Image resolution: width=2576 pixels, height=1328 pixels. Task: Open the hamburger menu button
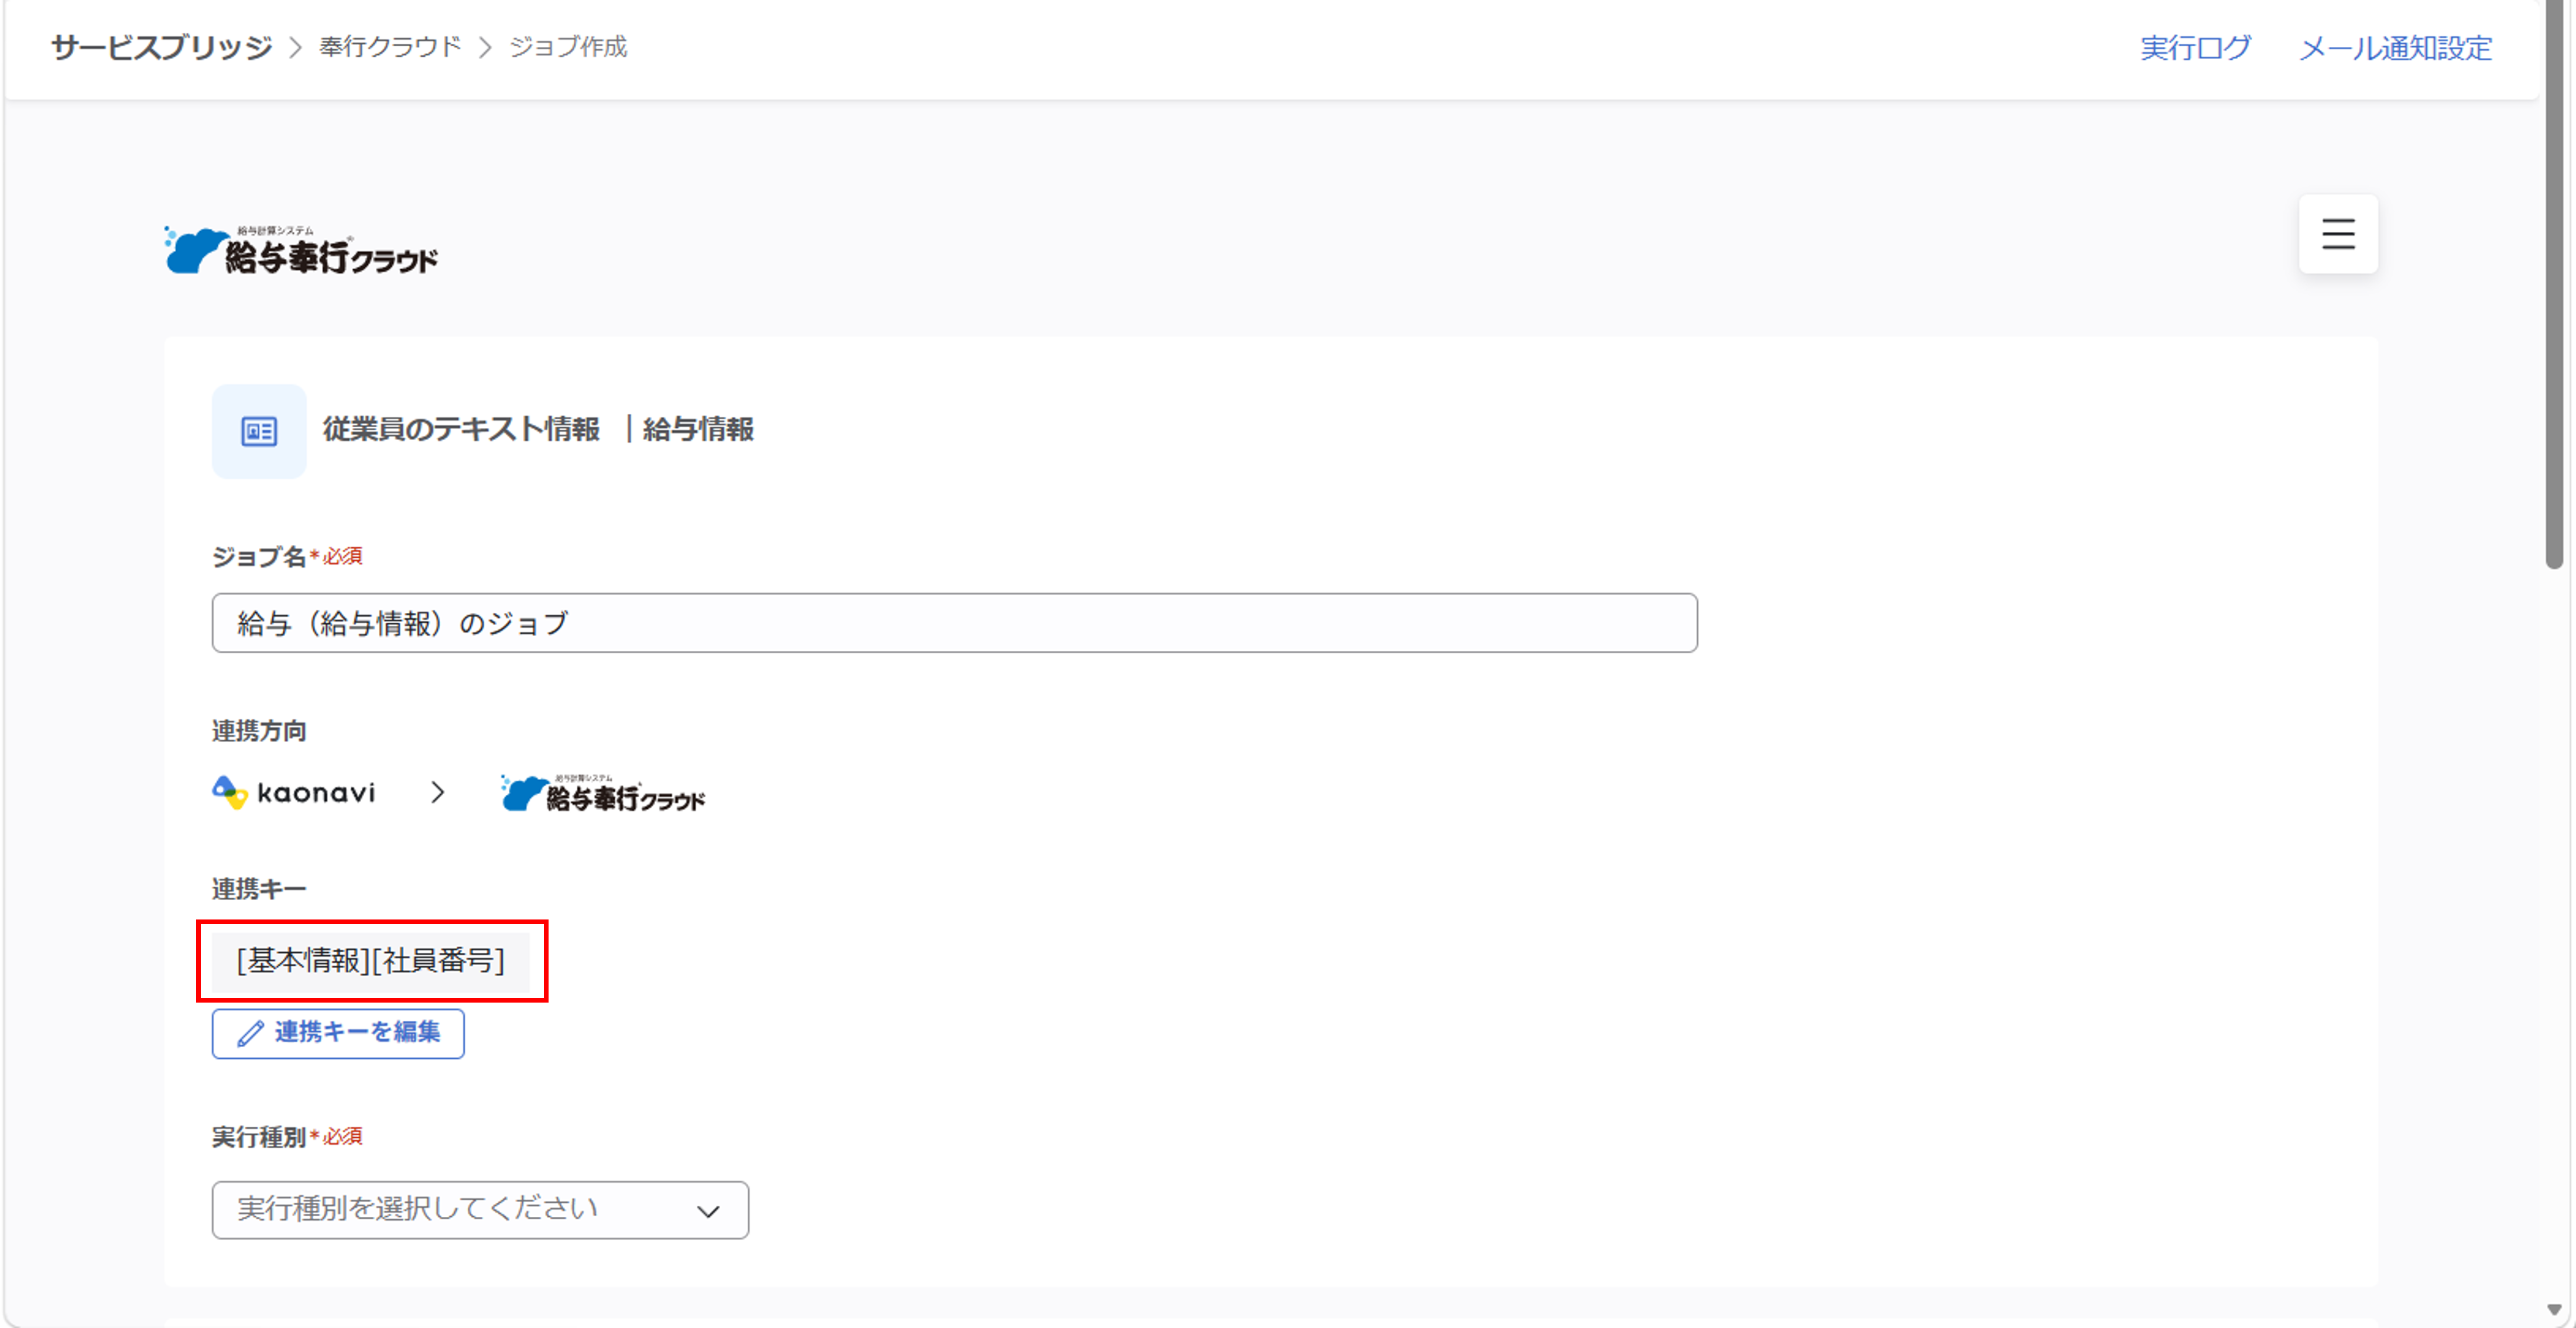click(2338, 234)
